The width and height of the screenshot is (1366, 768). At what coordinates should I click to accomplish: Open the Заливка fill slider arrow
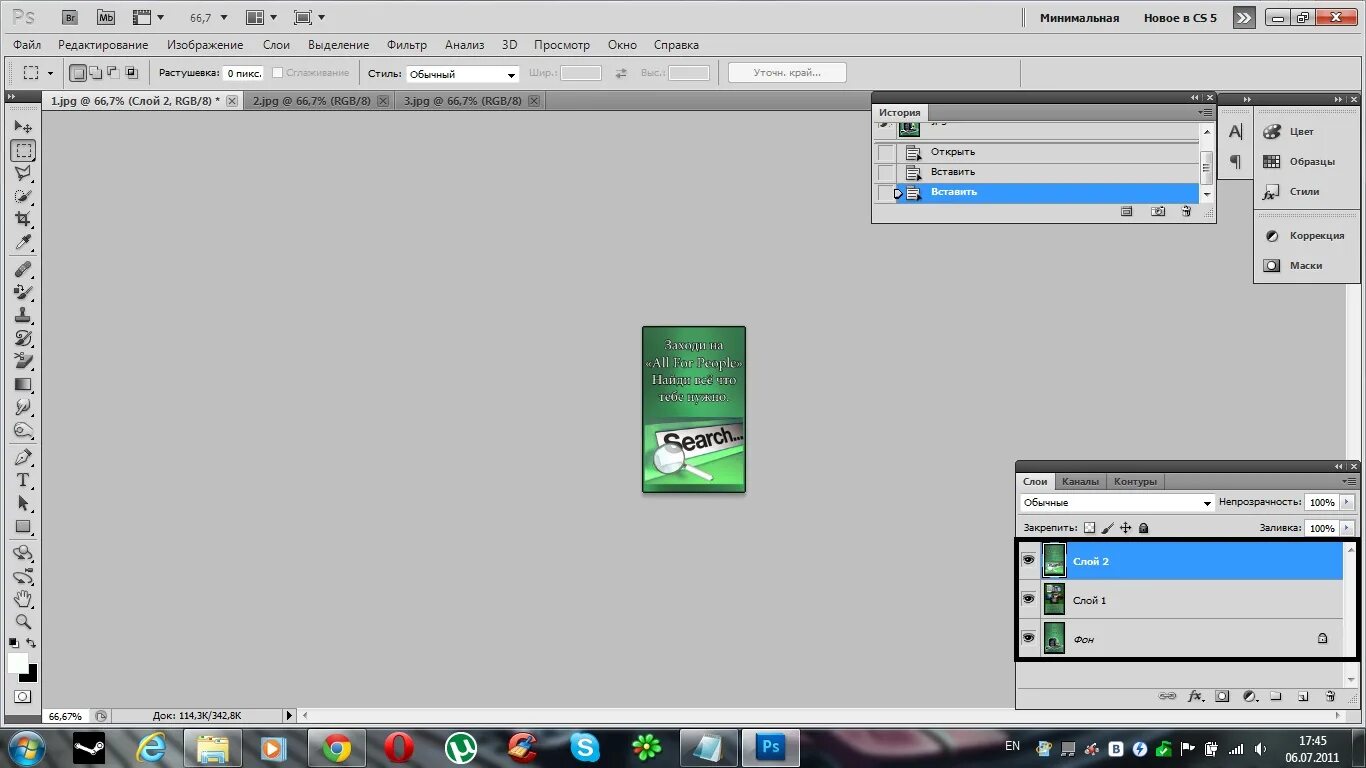[1347, 528]
